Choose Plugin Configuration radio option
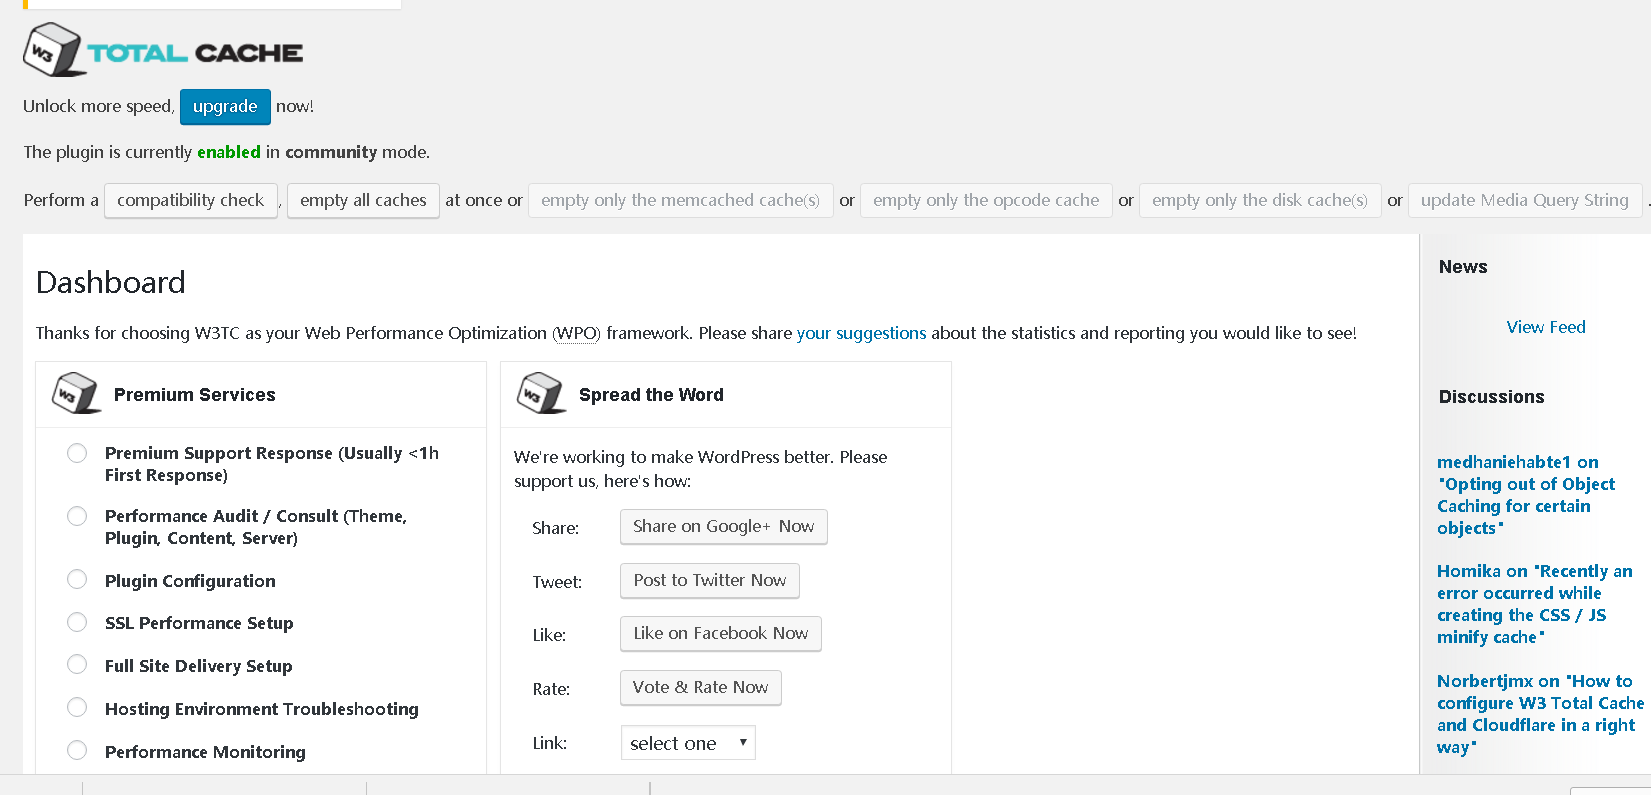Screen dimensions: 1651x795 [x=77, y=579]
